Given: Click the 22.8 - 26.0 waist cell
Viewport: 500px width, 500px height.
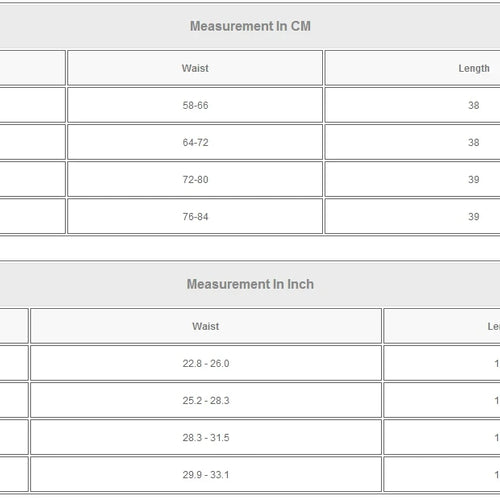Looking at the screenshot, I should click(x=206, y=363).
